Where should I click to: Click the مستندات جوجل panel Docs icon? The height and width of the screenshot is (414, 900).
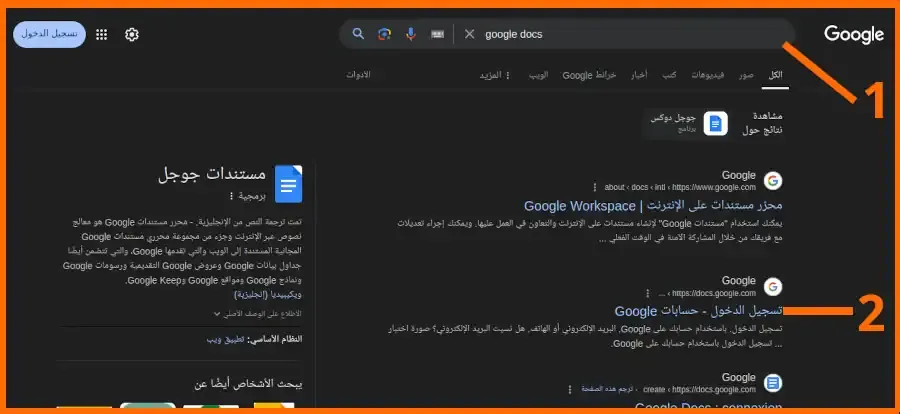click(288, 184)
